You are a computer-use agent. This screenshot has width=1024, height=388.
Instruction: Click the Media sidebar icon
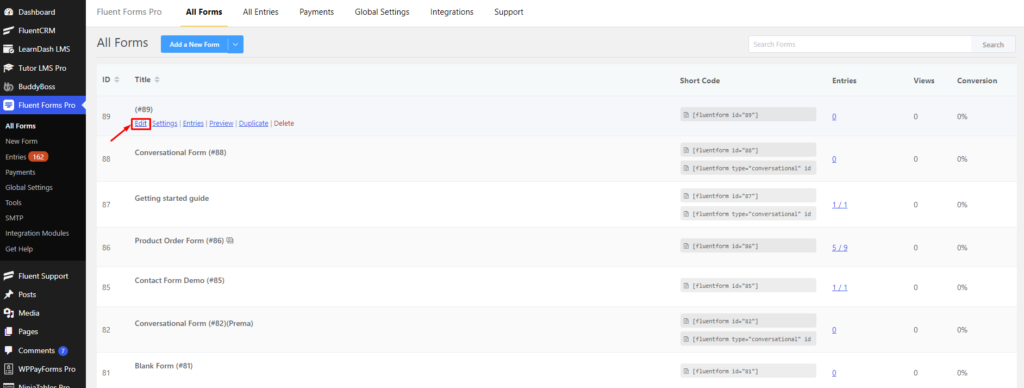click(x=8, y=313)
